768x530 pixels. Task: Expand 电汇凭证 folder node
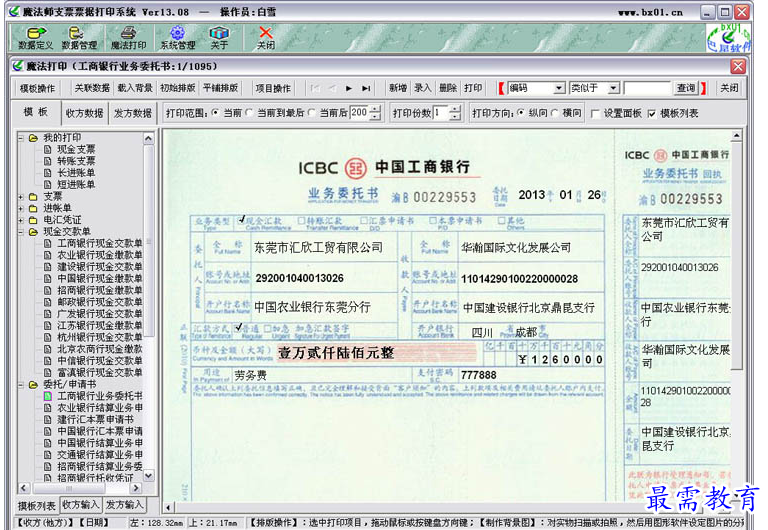pyautogui.click(x=21, y=220)
